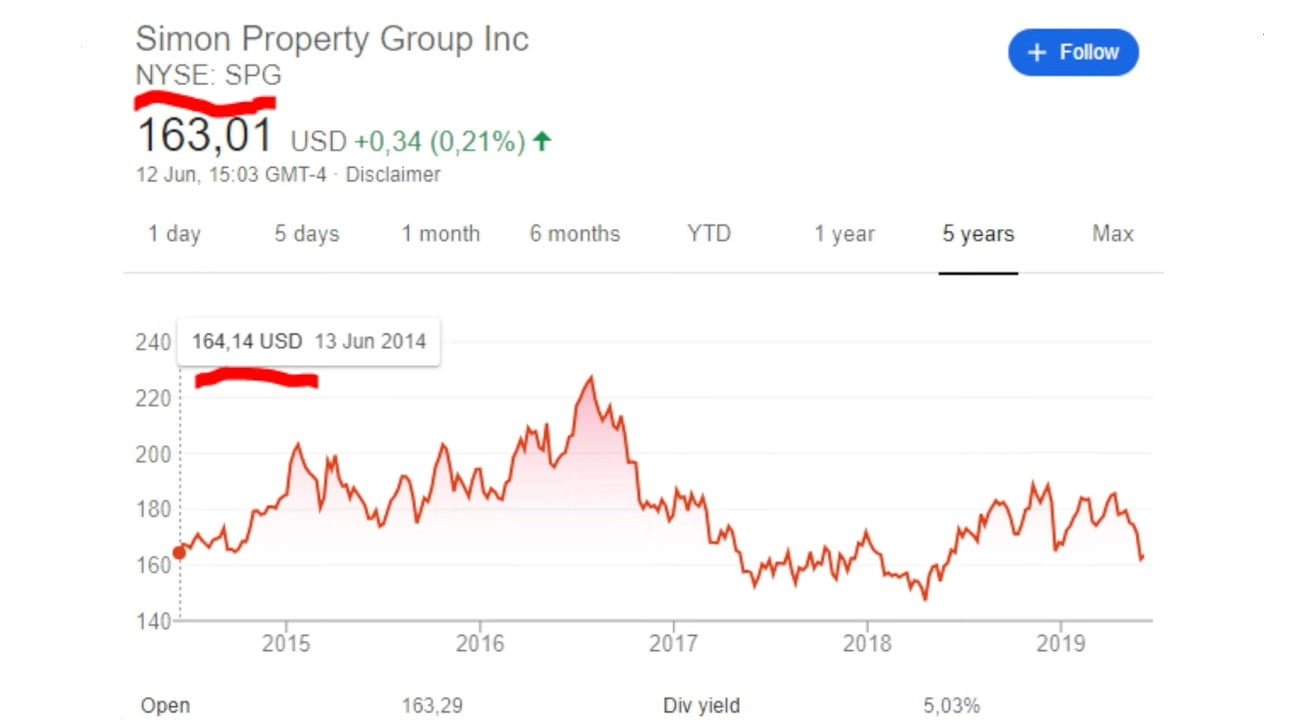The height and width of the screenshot is (725, 1290).
Task: Click the 2017 label on the x-axis
Action: pyautogui.click(x=674, y=642)
